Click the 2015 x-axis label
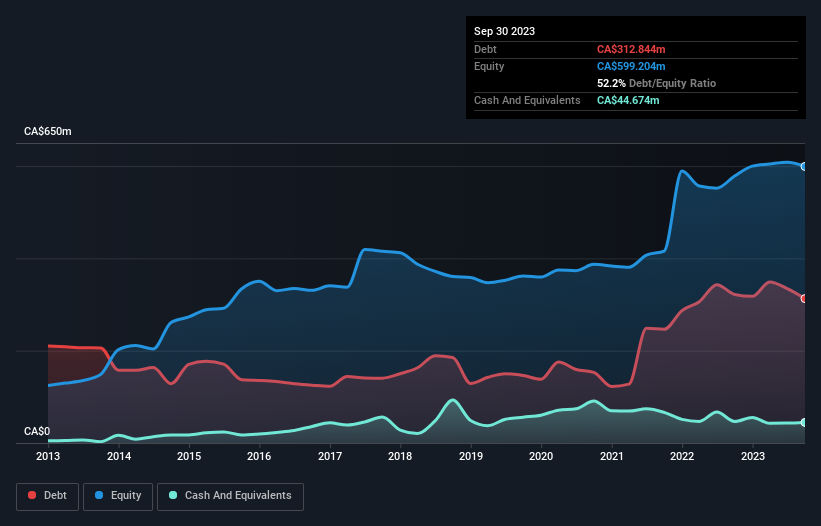Viewport: 821px width, 526px height. 189,456
